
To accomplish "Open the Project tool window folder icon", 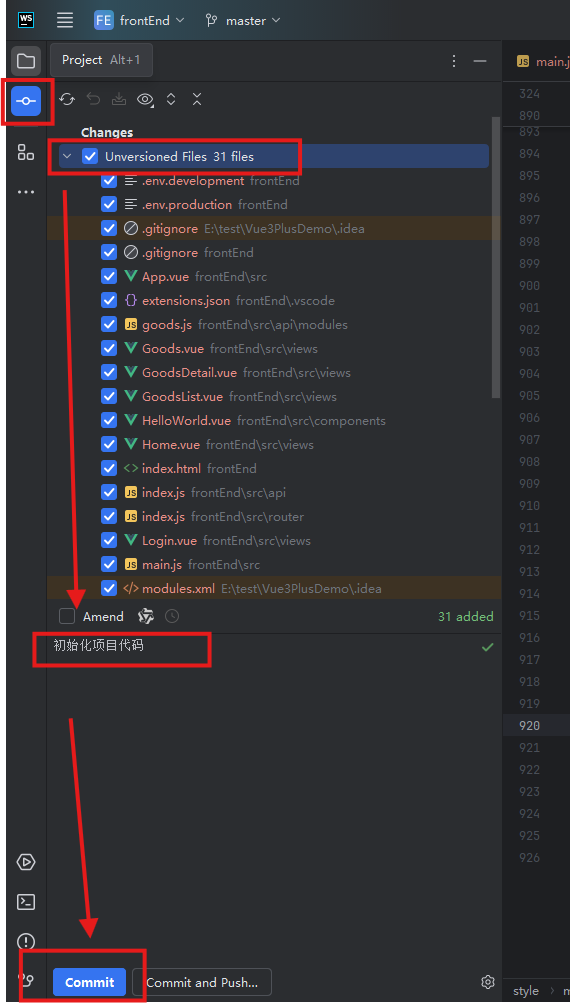I will point(26,61).
